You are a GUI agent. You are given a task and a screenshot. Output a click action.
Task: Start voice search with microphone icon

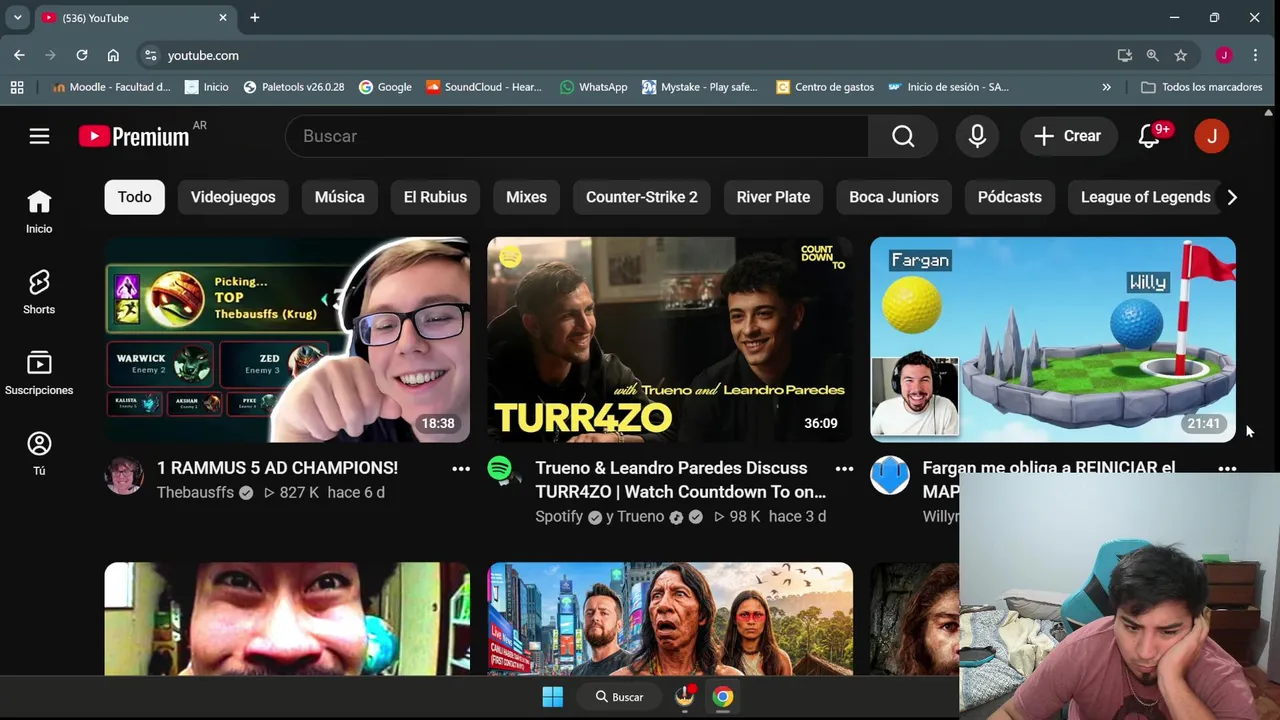(977, 136)
